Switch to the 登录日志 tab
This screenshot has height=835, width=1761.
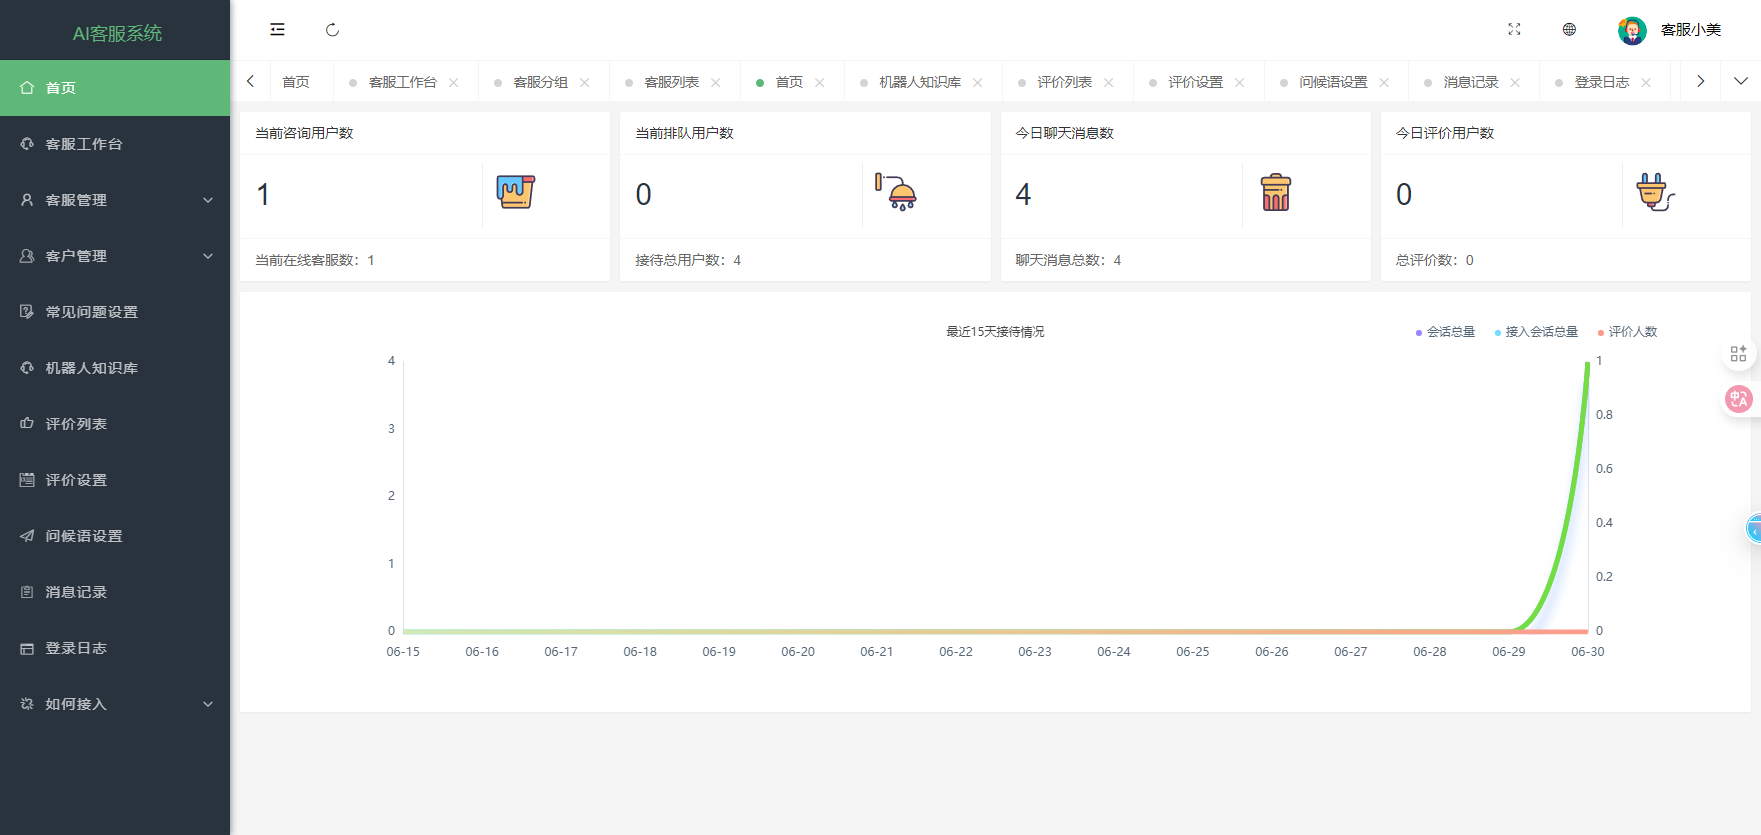(x=1602, y=82)
